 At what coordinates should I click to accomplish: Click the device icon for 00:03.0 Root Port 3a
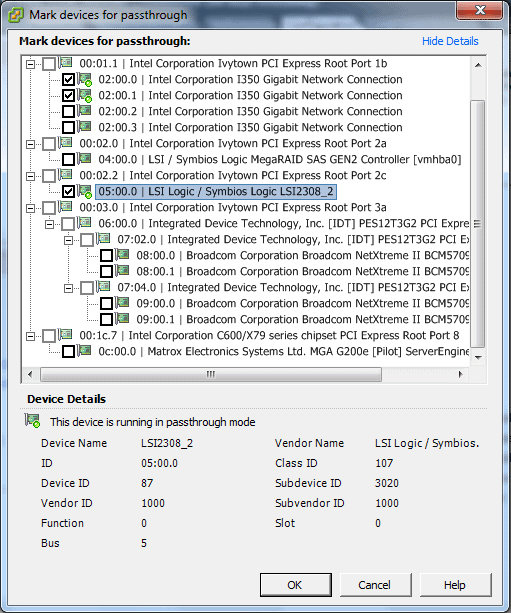pos(66,206)
